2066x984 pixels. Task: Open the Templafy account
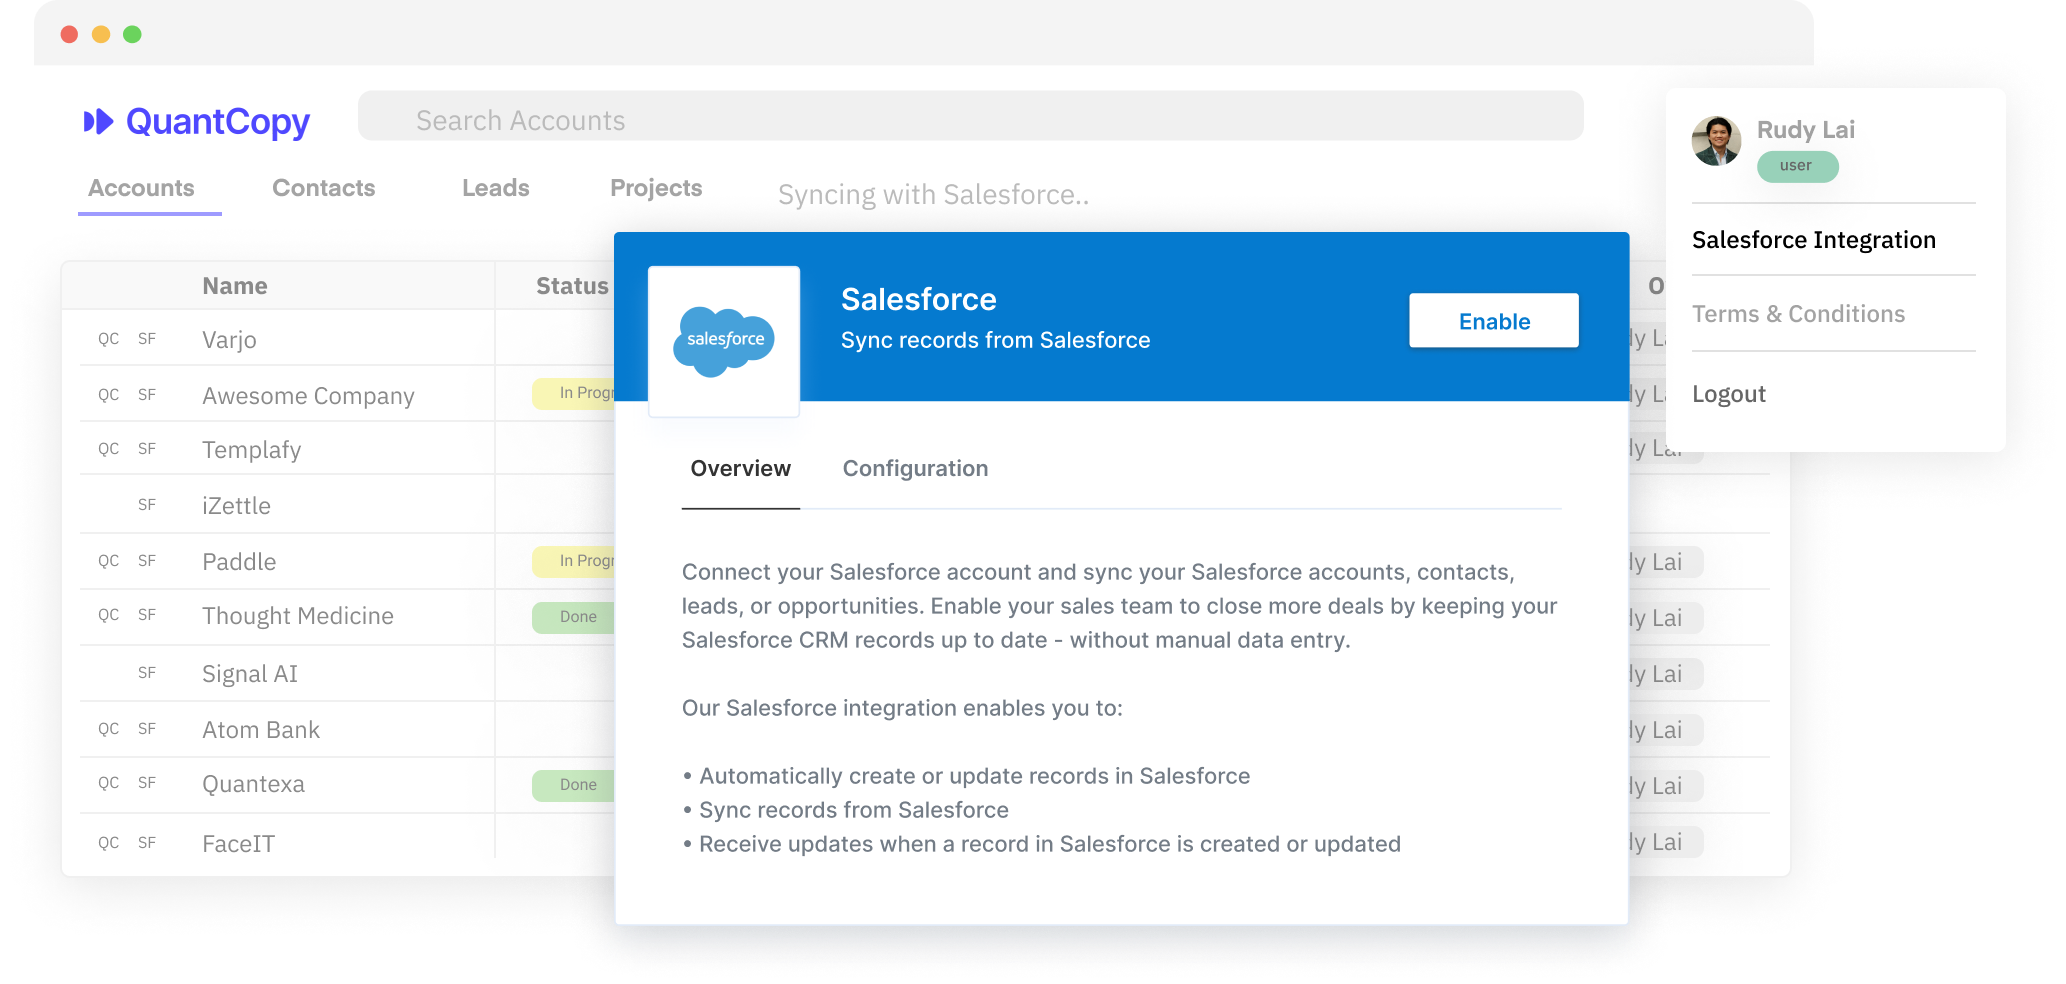coord(251,450)
